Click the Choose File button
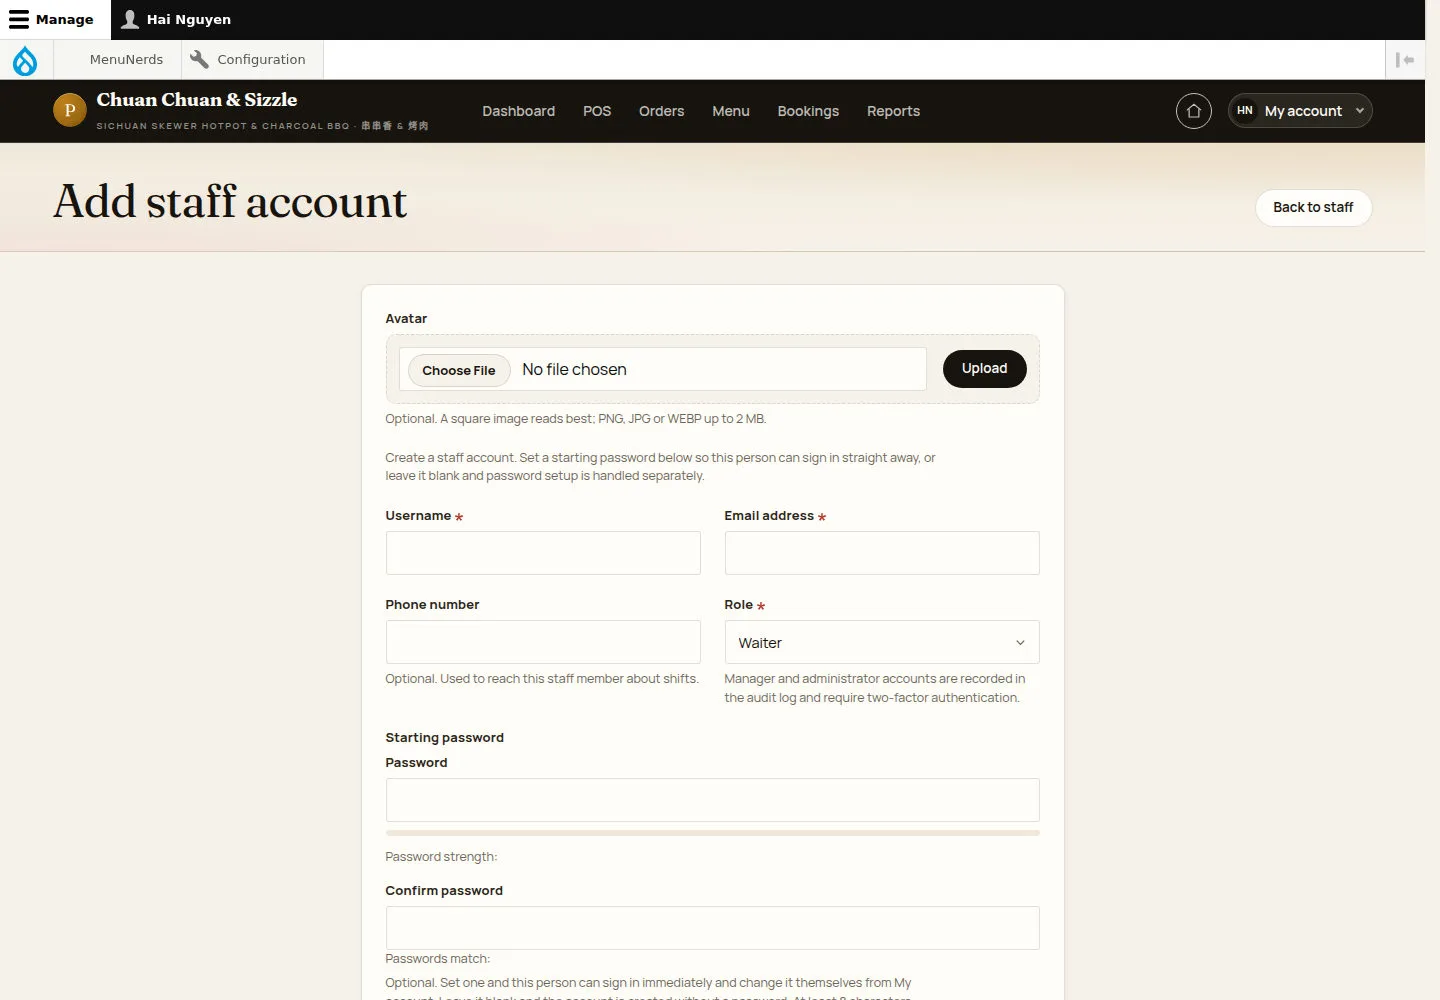Screen dimensions: 1440x1000 [459, 370]
